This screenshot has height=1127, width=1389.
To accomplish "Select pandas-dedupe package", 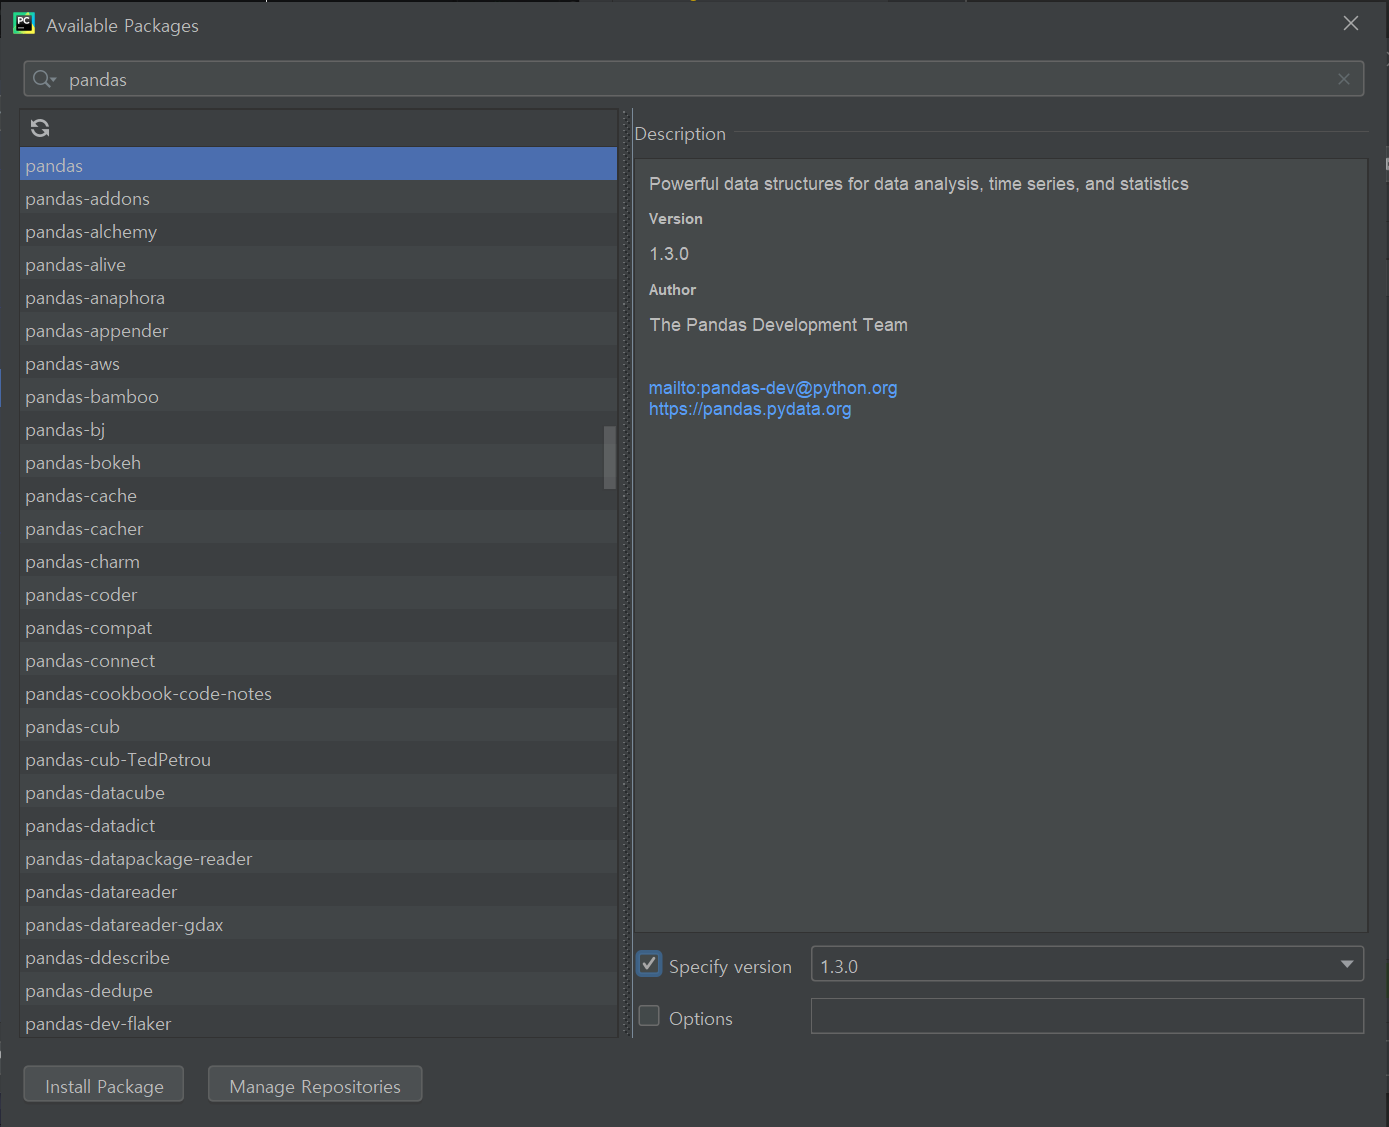I will 318,990.
